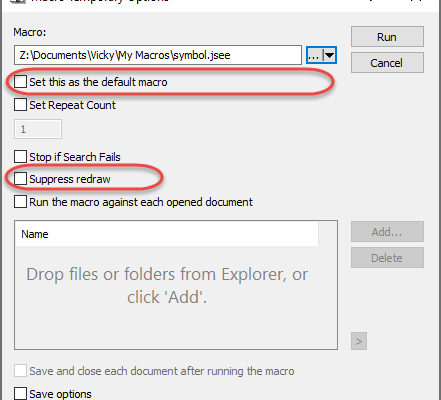Tick Stop if Search Fails checkbox

point(20,156)
